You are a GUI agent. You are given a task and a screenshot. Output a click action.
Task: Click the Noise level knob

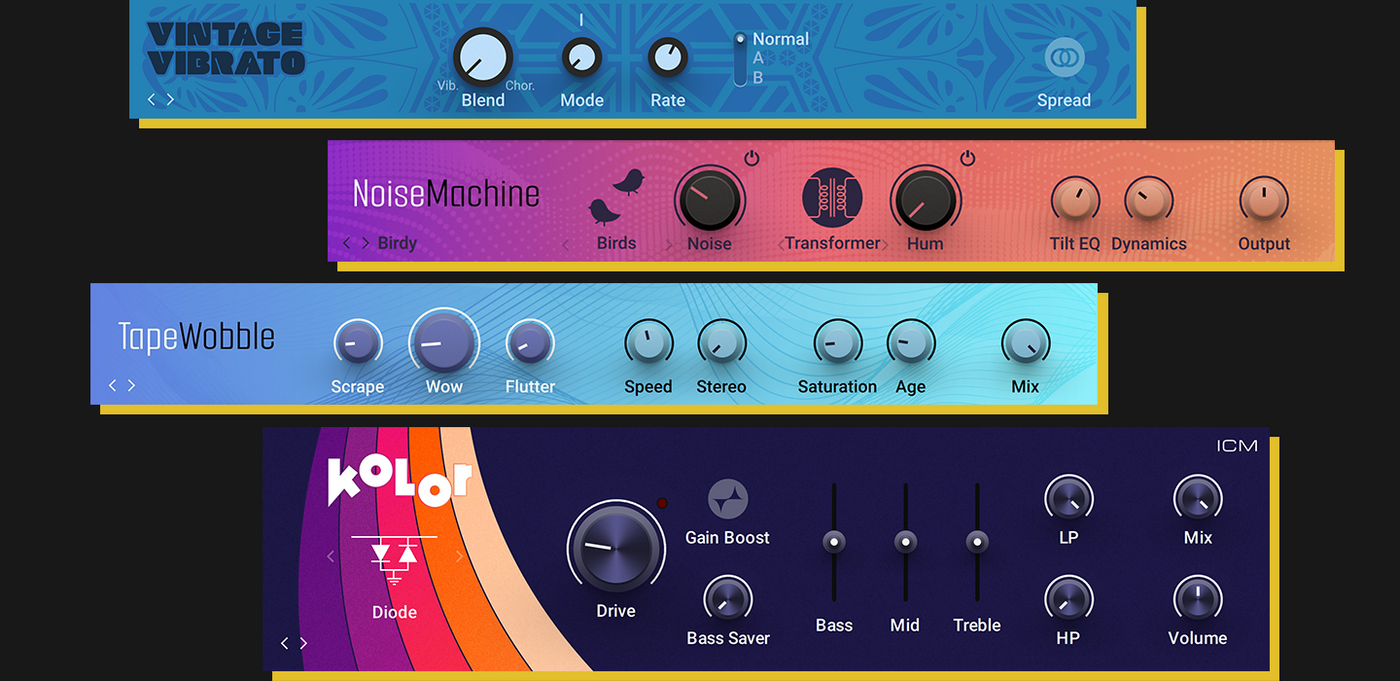coord(709,198)
